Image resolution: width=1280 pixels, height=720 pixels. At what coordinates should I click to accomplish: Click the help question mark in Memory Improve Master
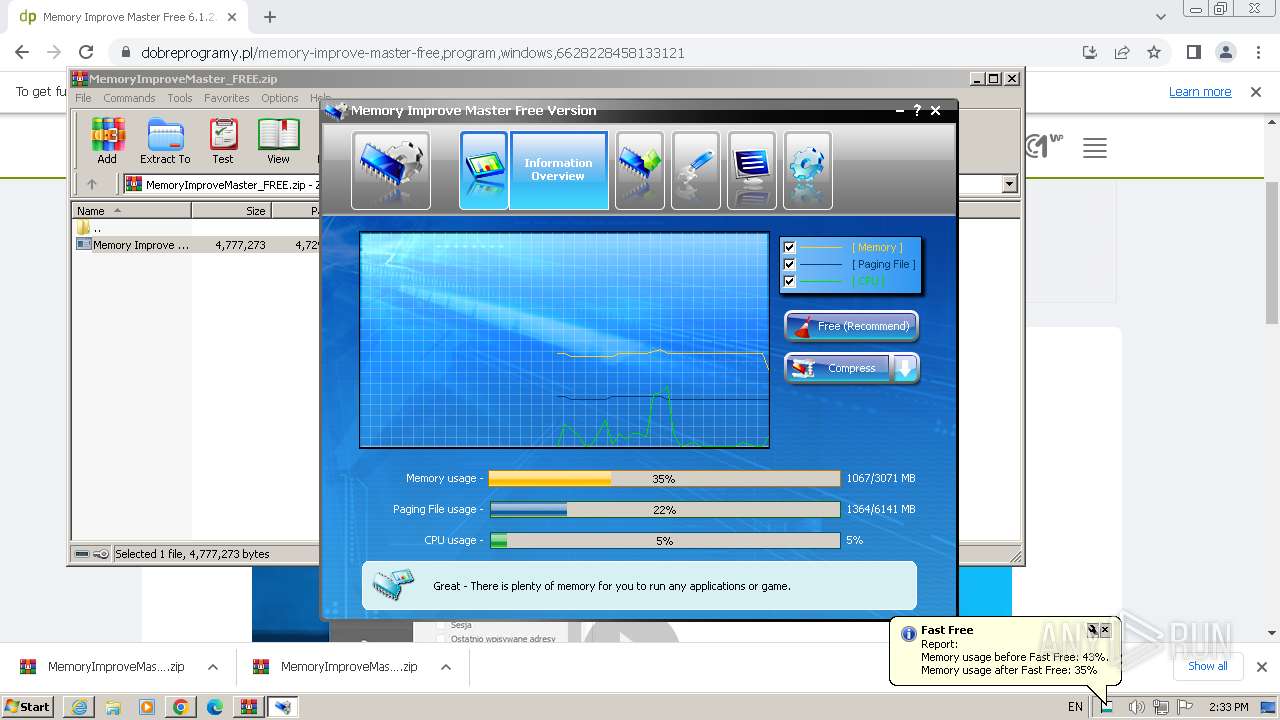click(x=916, y=111)
